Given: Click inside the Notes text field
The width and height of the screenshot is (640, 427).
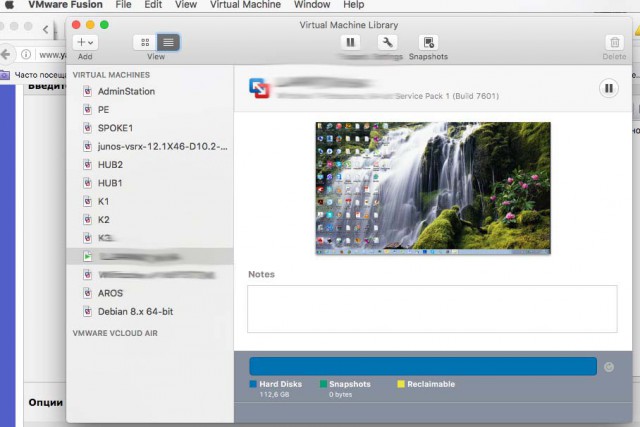Looking at the screenshot, I should [x=432, y=309].
